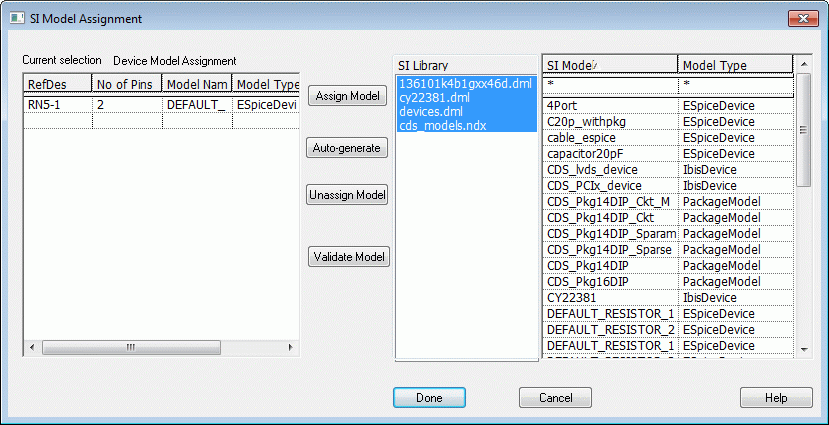The image size is (829, 425).
Task: Click the Model Type filter field
Action: pyautogui.click(x=735, y=84)
